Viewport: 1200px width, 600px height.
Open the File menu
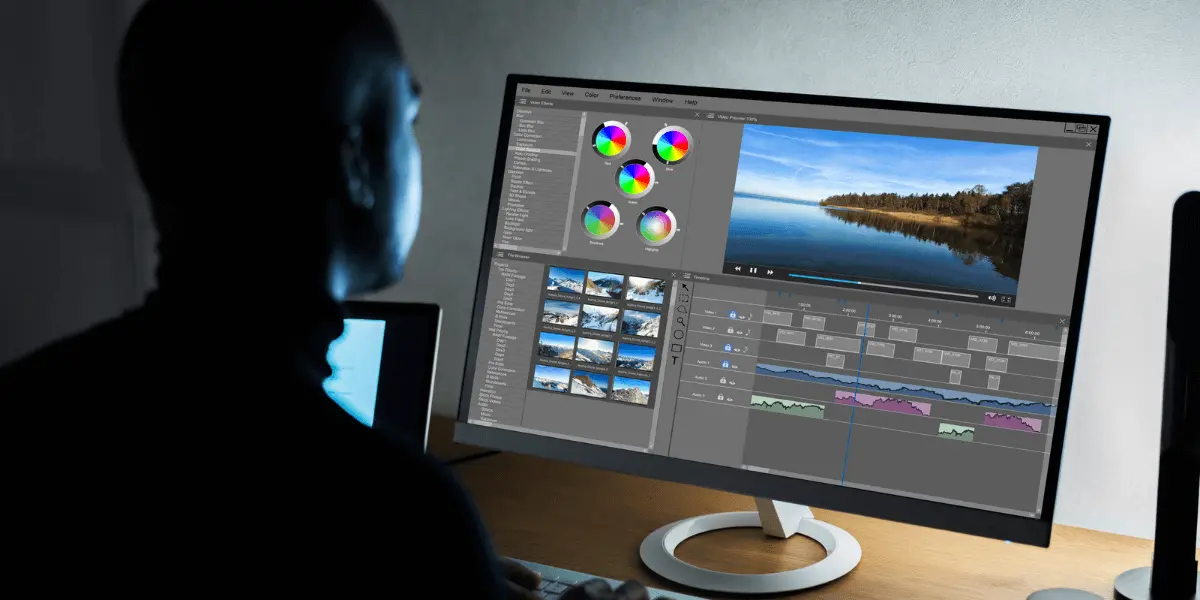tap(526, 90)
